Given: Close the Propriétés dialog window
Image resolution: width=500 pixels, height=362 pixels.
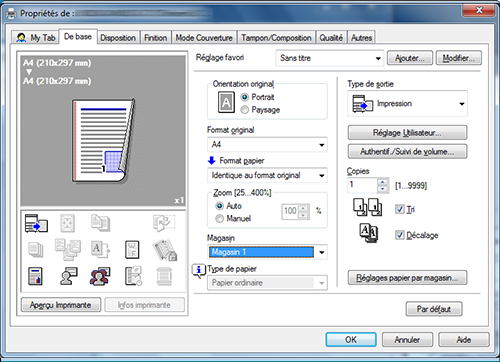Looking at the screenshot, I should pyautogui.click(x=479, y=10).
